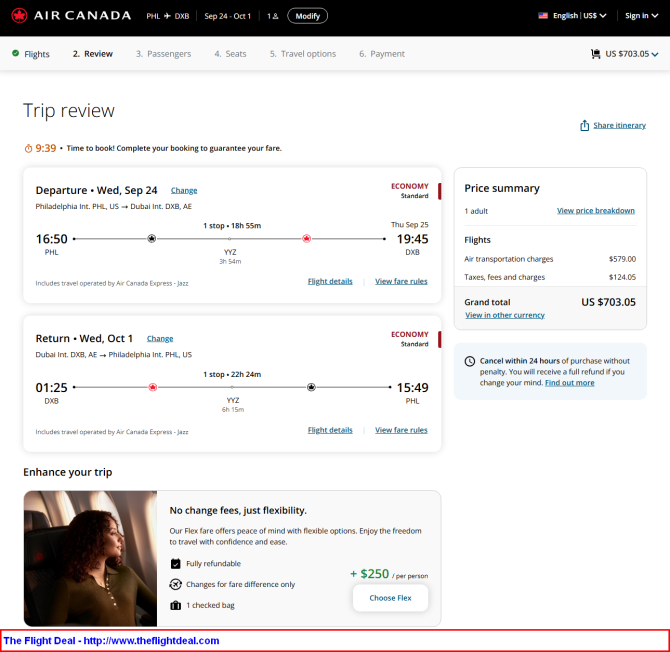Click the Choose Flex button
This screenshot has width=670, height=652.
coord(391,598)
